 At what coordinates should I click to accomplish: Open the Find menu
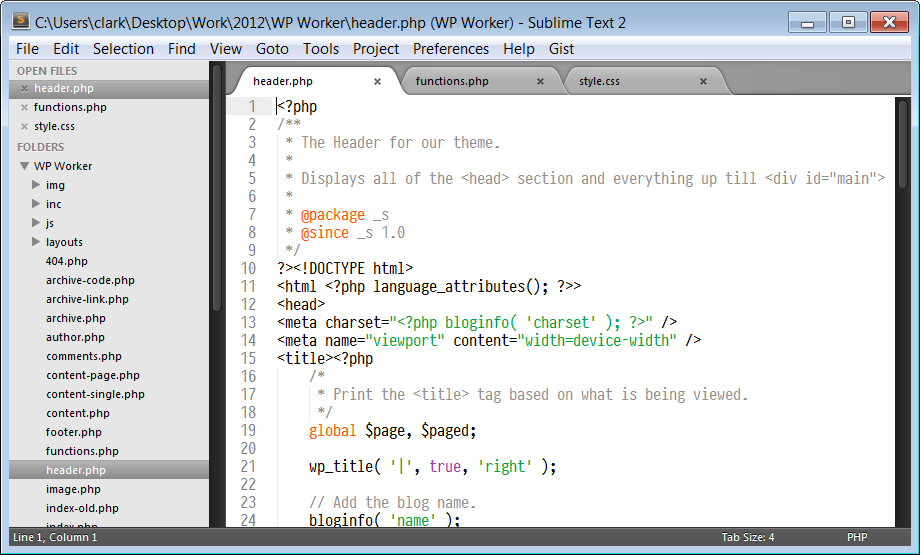point(181,49)
